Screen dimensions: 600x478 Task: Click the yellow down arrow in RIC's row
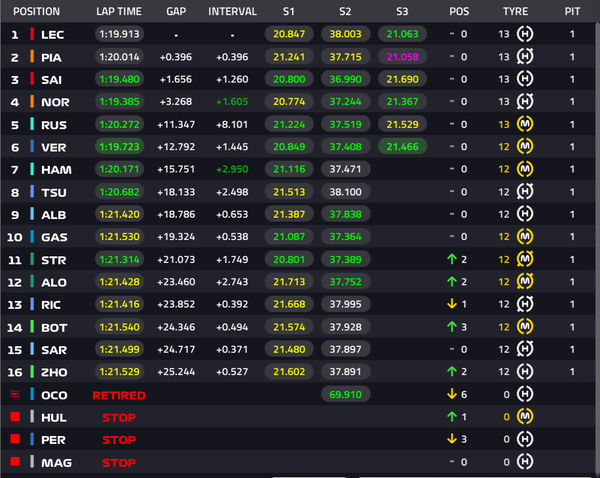click(x=452, y=304)
